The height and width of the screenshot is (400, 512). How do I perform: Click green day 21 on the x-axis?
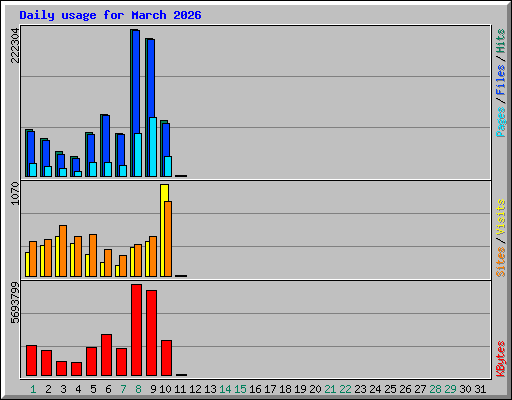(x=330, y=389)
